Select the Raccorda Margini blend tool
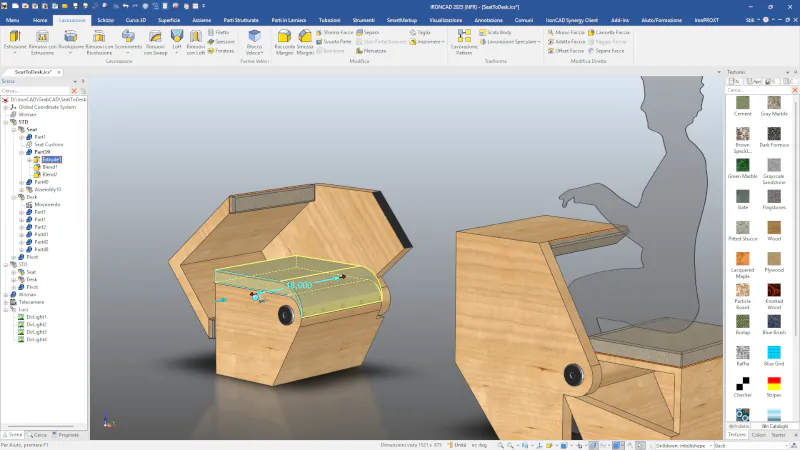Image resolution: width=800 pixels, height=450 pixels. coord(284,42)
